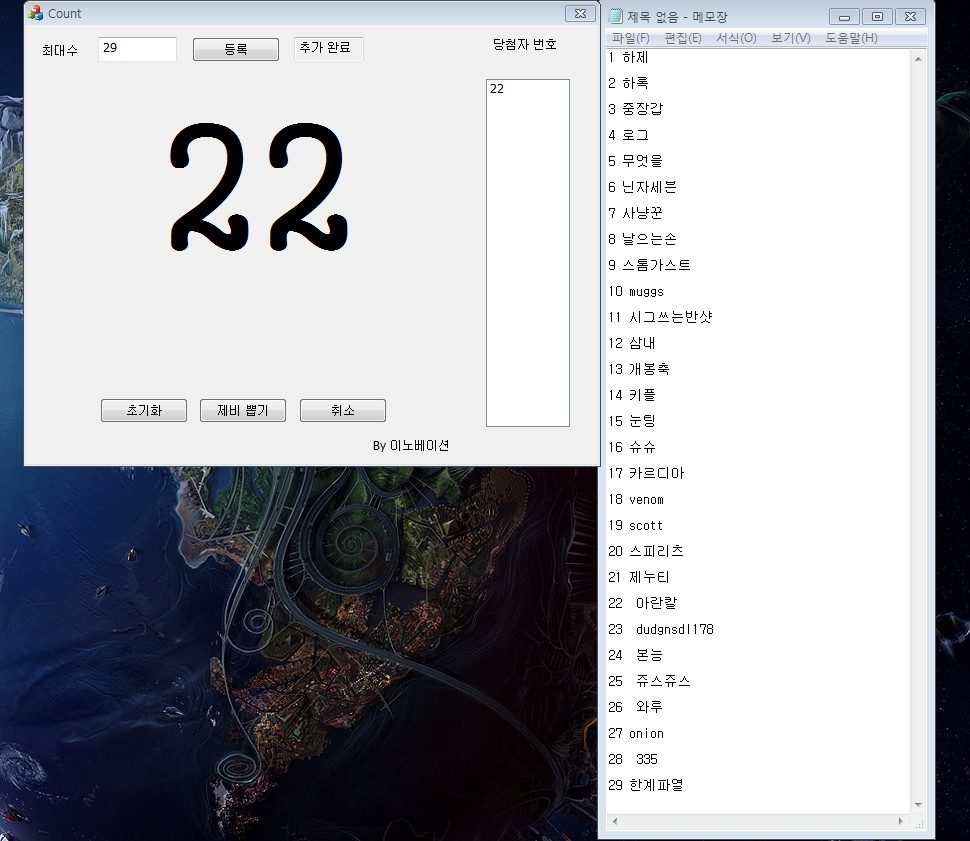This screenshot has width=970, height=841.
Task: Click the line '27 onion' in Notepad
Action: pyautogui.click(x=636, y=733)
